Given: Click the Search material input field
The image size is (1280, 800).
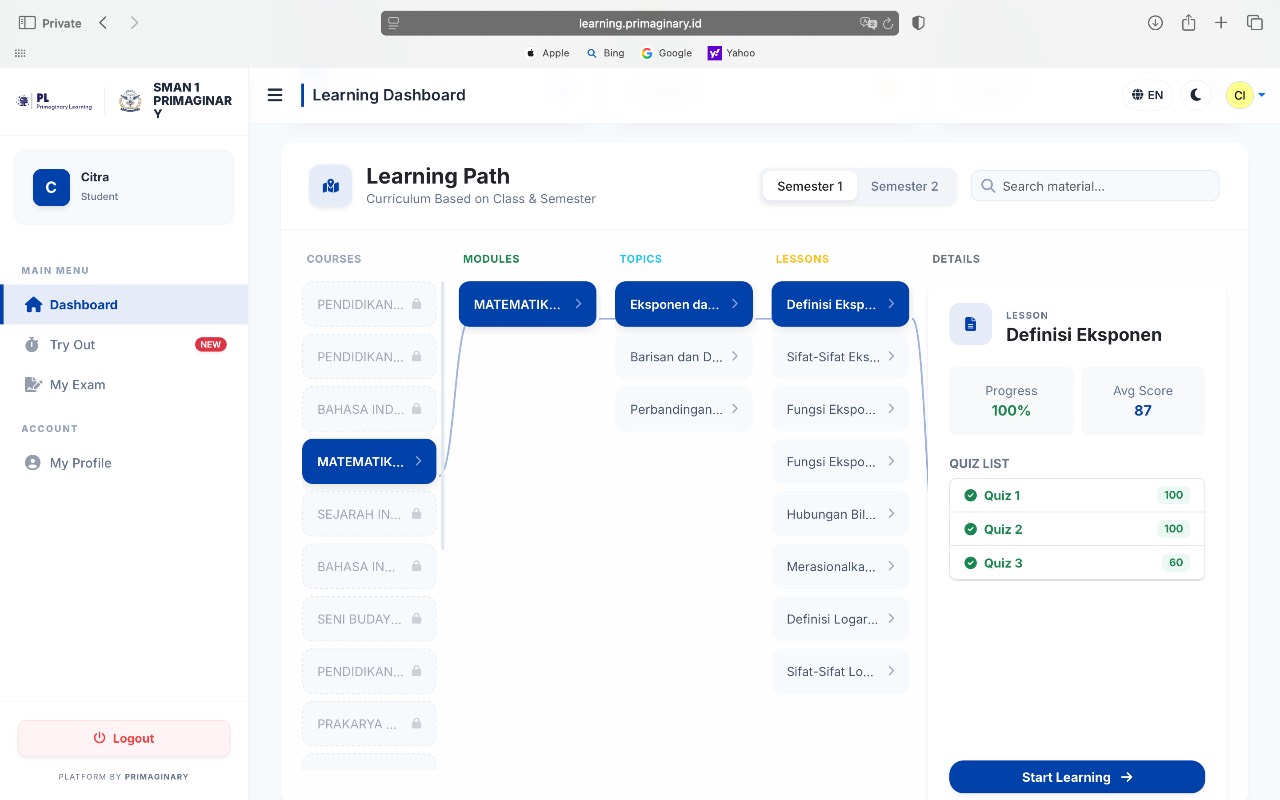Looking at the screenshot, I should tap(1095, 186).
